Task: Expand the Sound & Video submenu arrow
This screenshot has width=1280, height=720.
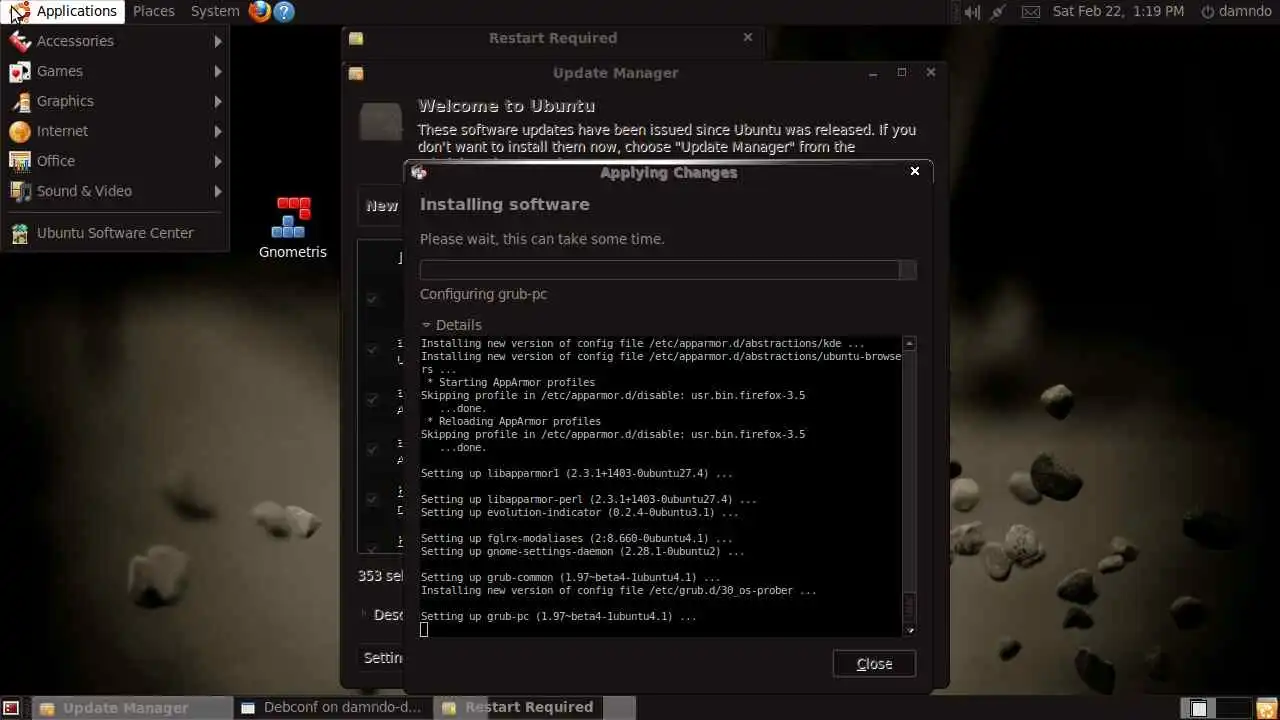Action: pos(217,191)
